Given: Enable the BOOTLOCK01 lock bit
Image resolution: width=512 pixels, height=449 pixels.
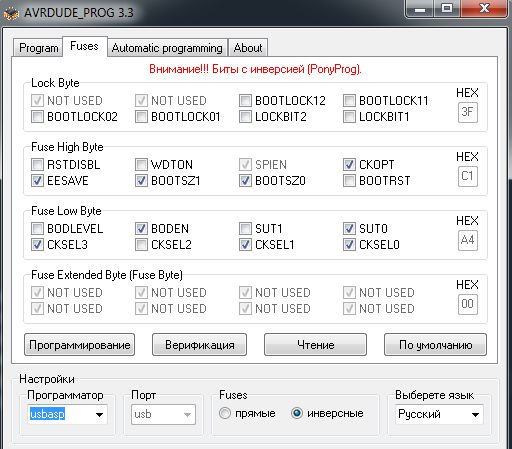Looking at the screenshot, I should coord(141,117).
